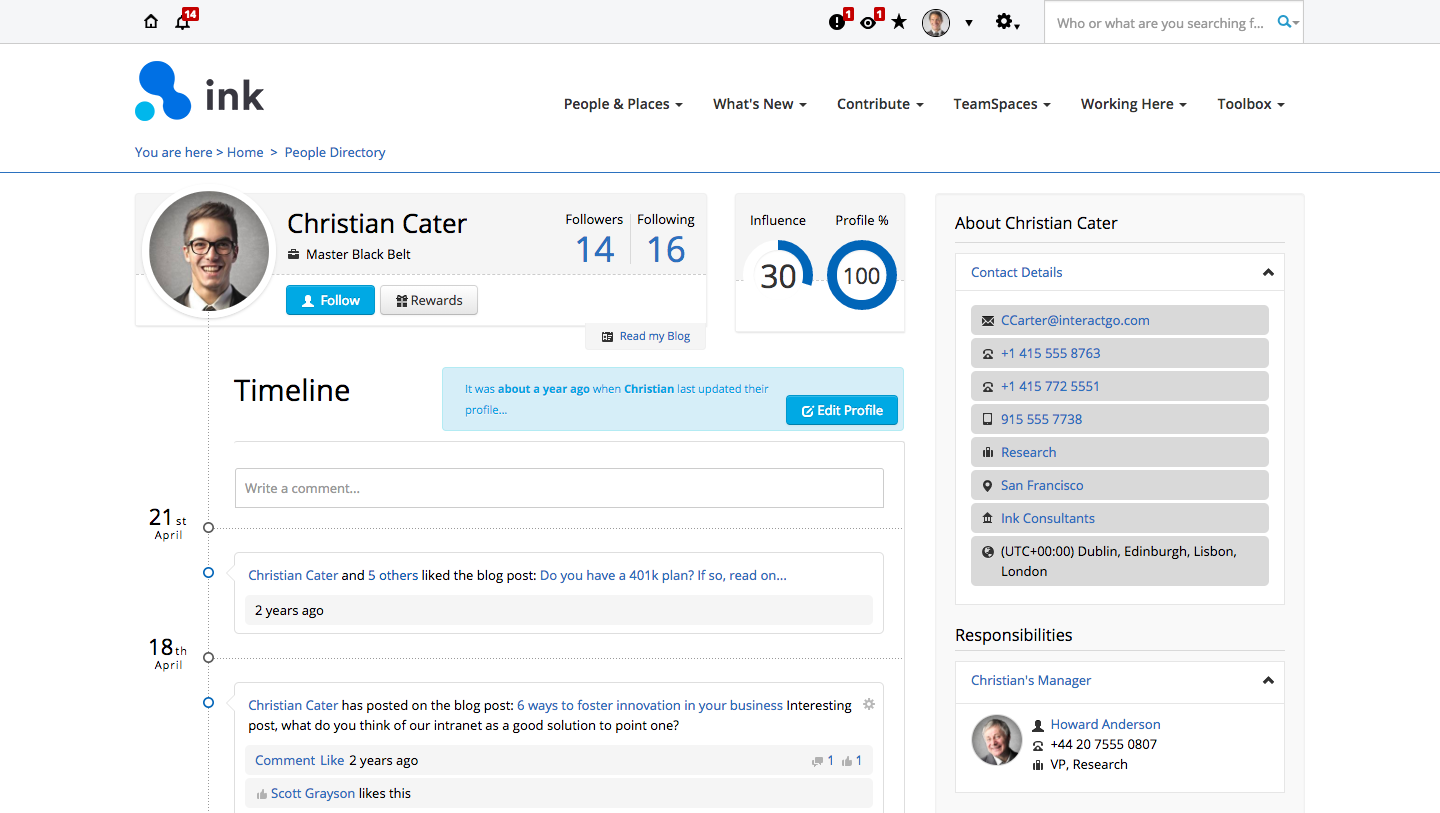Screen dimensions: 1440x813
Task: Follow Christian Cater
Action: click(330, 300)
